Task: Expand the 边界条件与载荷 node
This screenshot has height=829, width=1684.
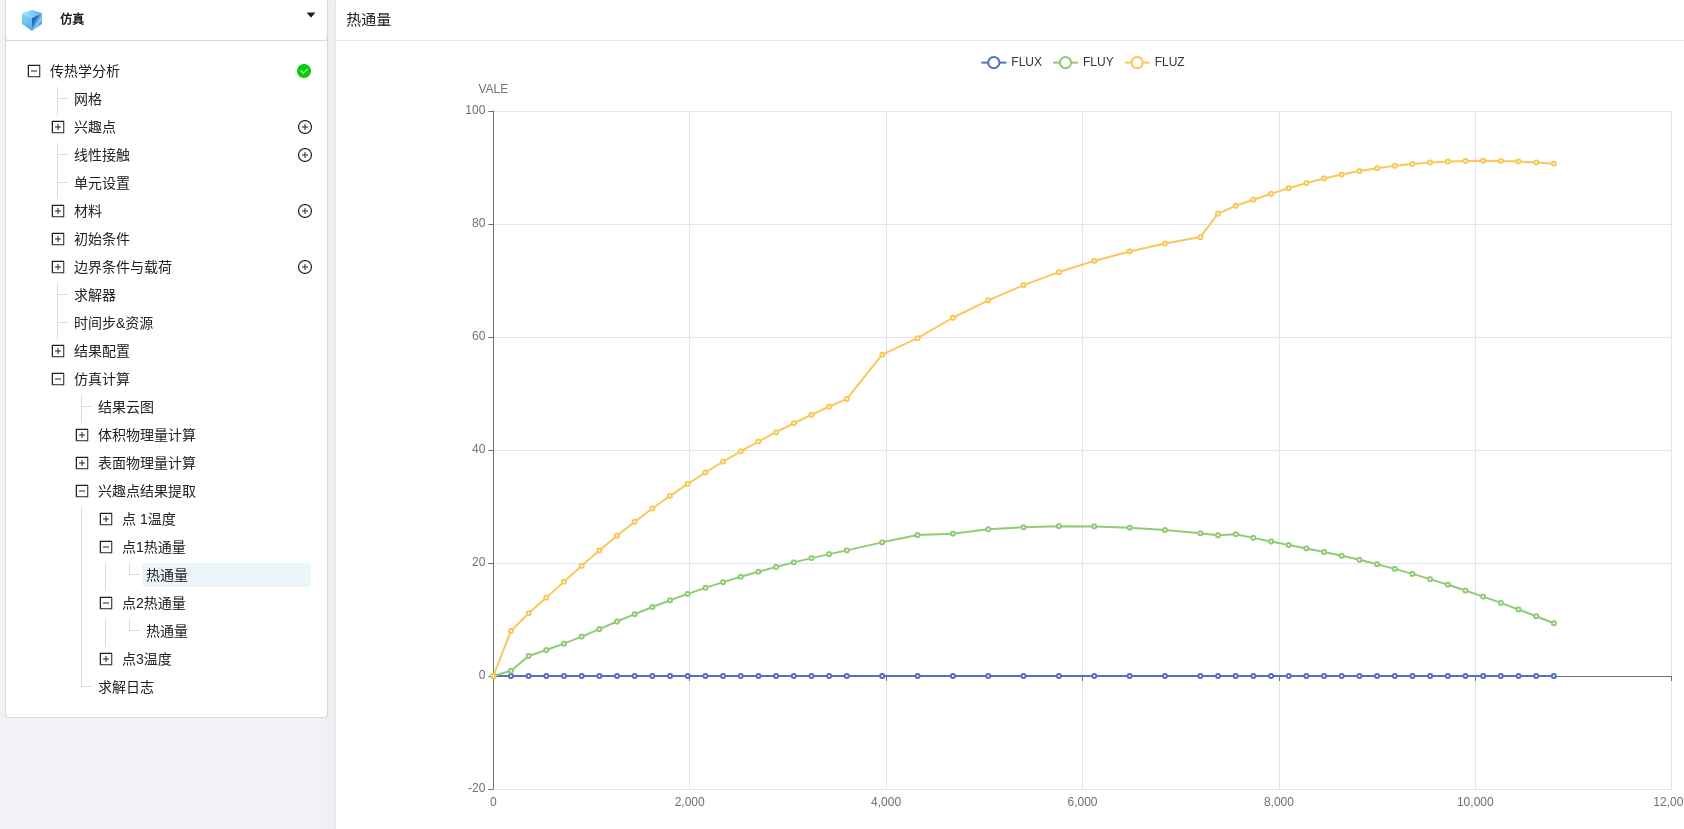Action: (58, 267)
